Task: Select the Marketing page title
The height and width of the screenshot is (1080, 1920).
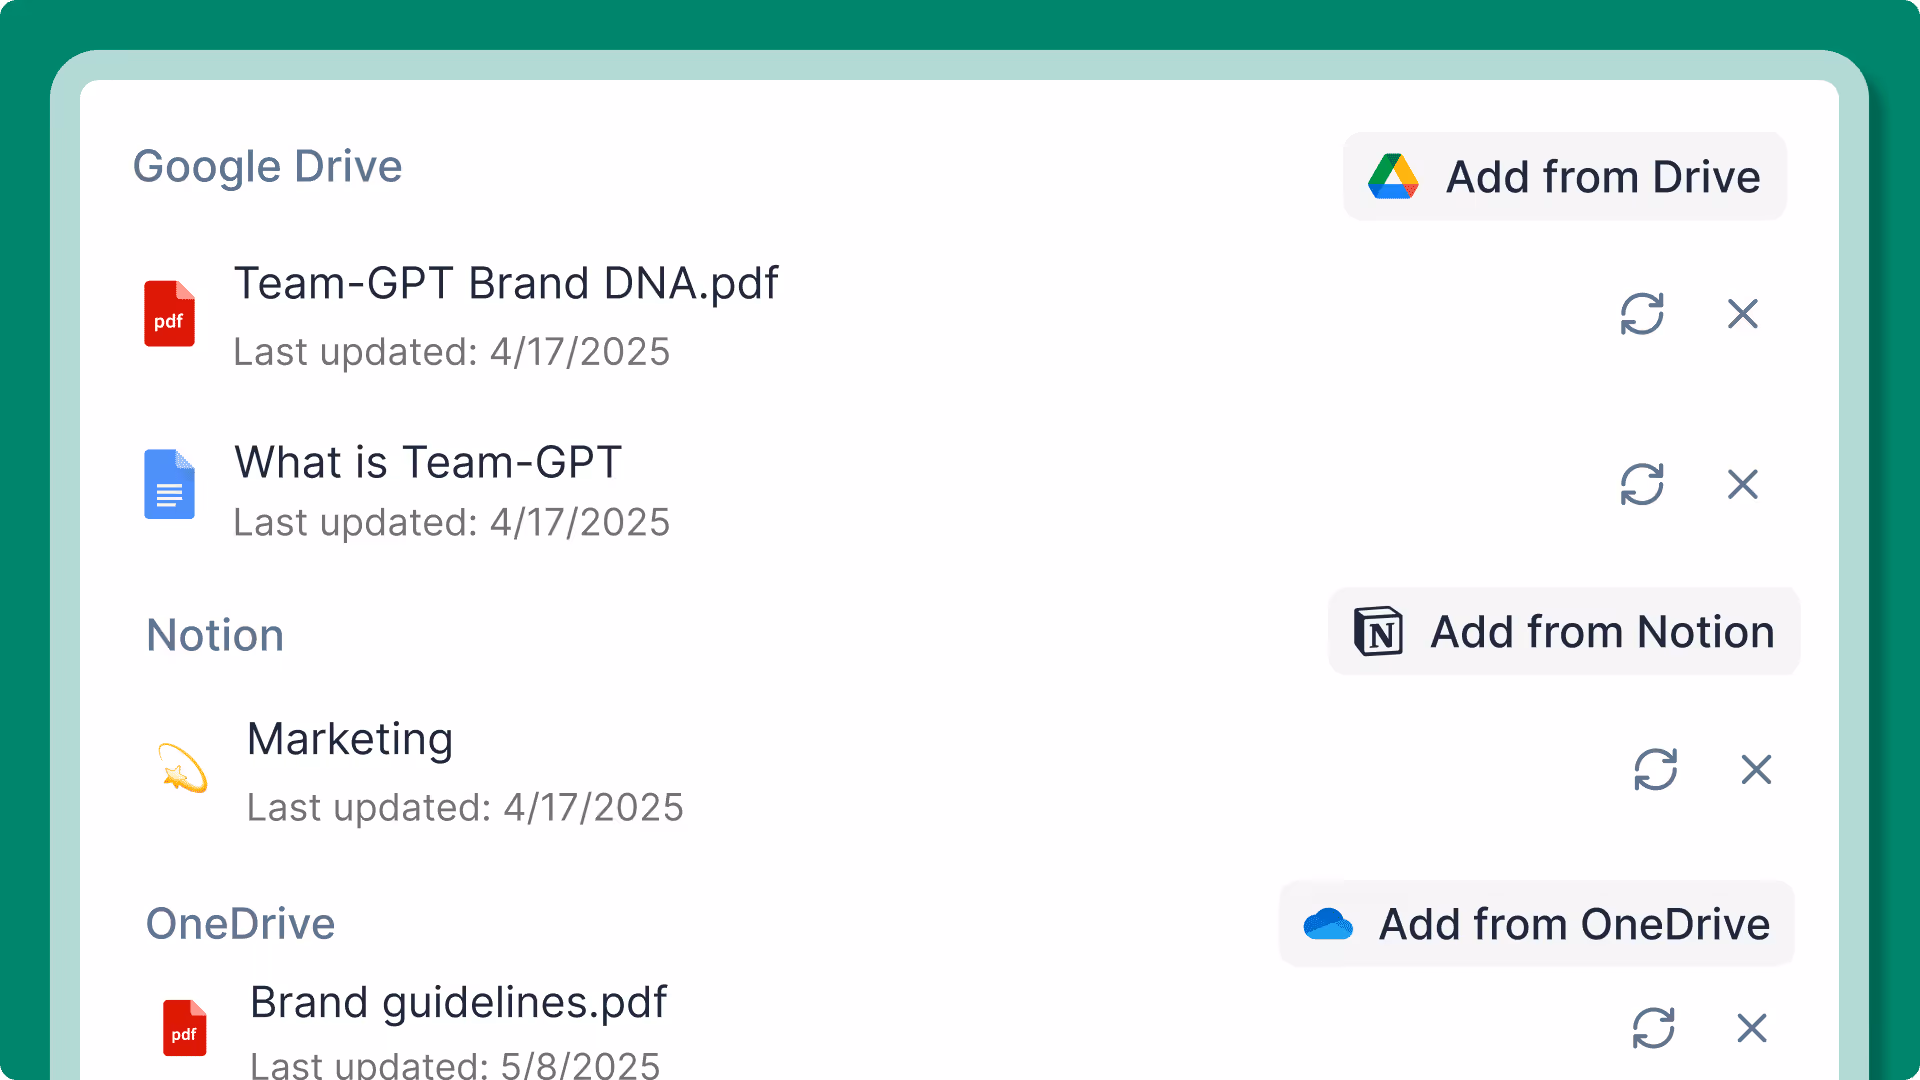Action: click(x=350, y=741)
